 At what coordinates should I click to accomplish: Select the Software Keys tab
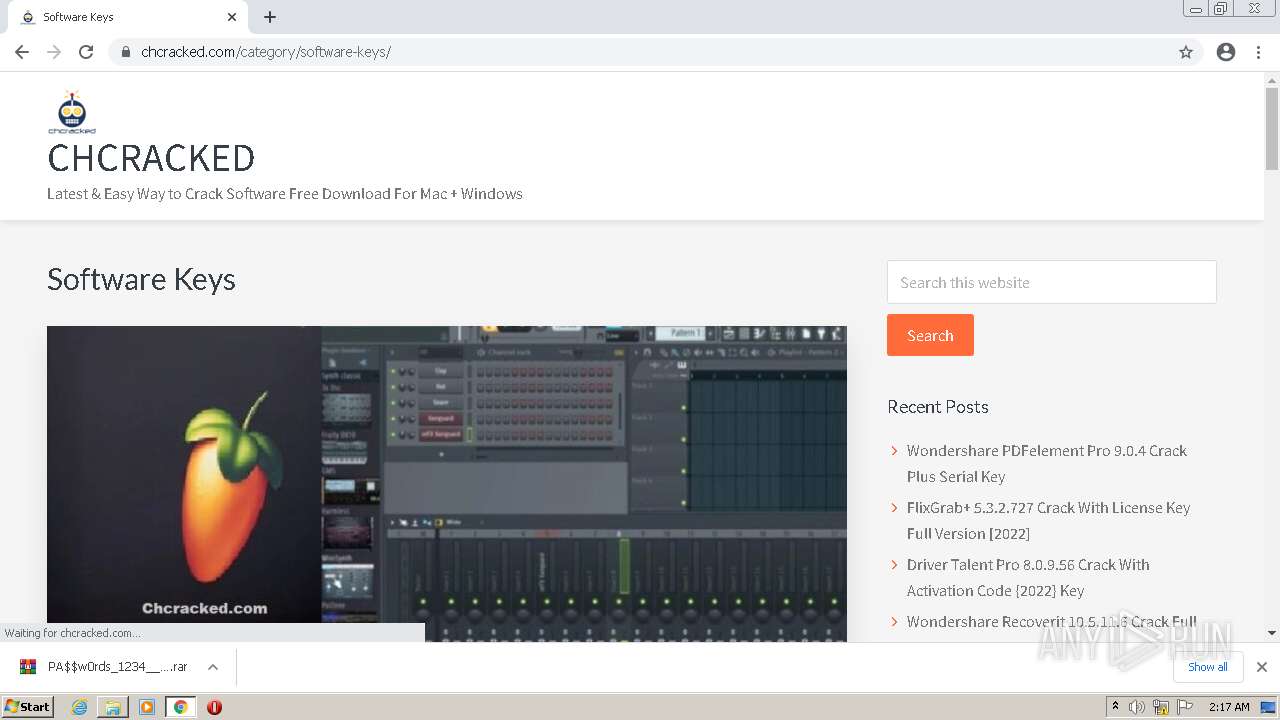(127, 17)
